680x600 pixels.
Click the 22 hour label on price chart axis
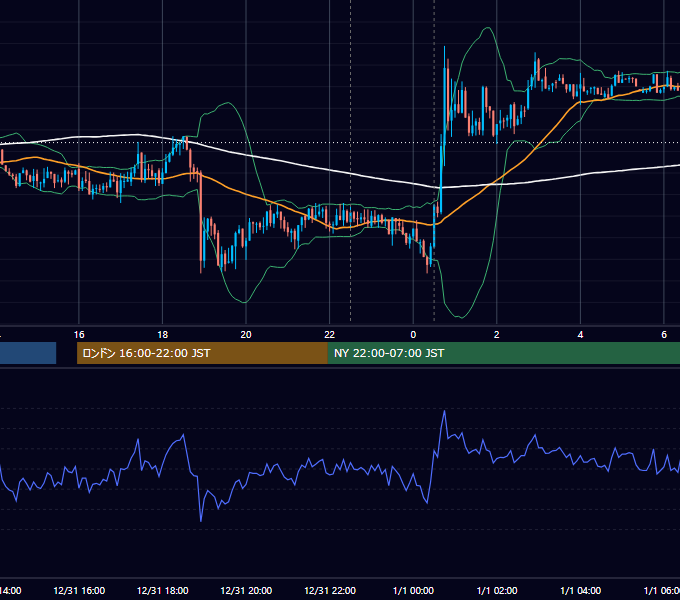[330, 335]
